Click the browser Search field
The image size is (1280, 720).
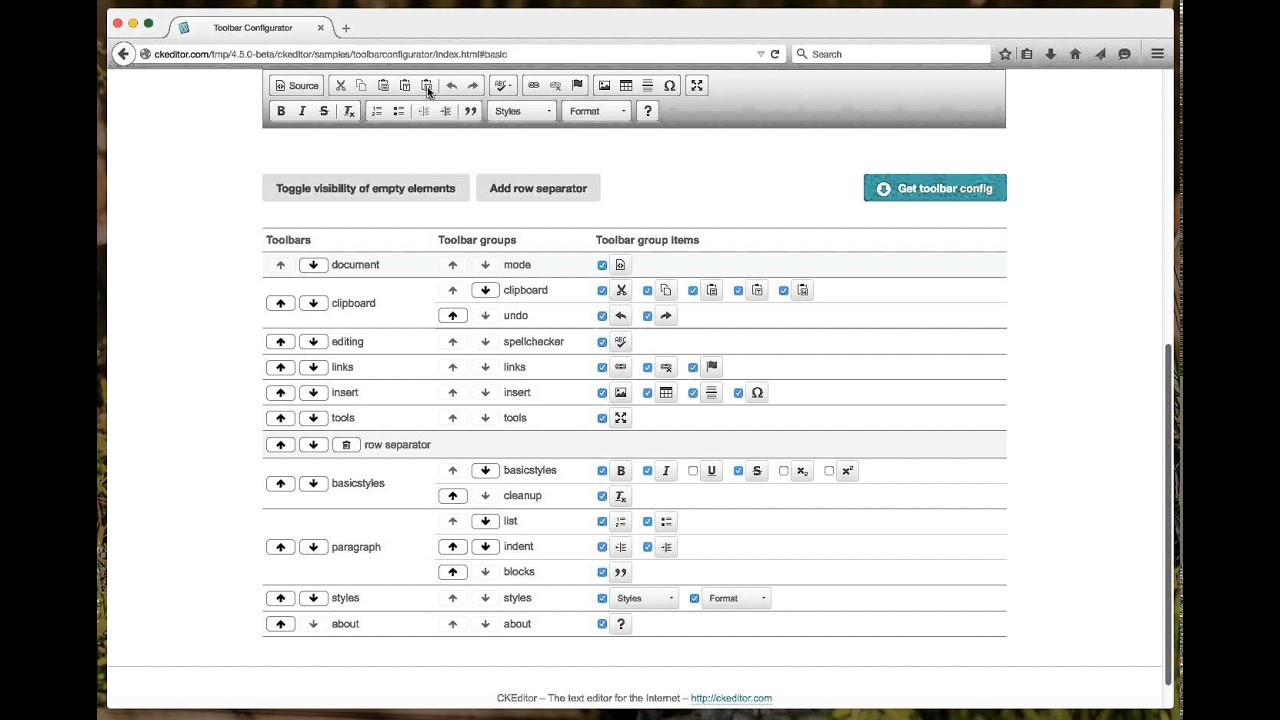click(x=890, y=54)
